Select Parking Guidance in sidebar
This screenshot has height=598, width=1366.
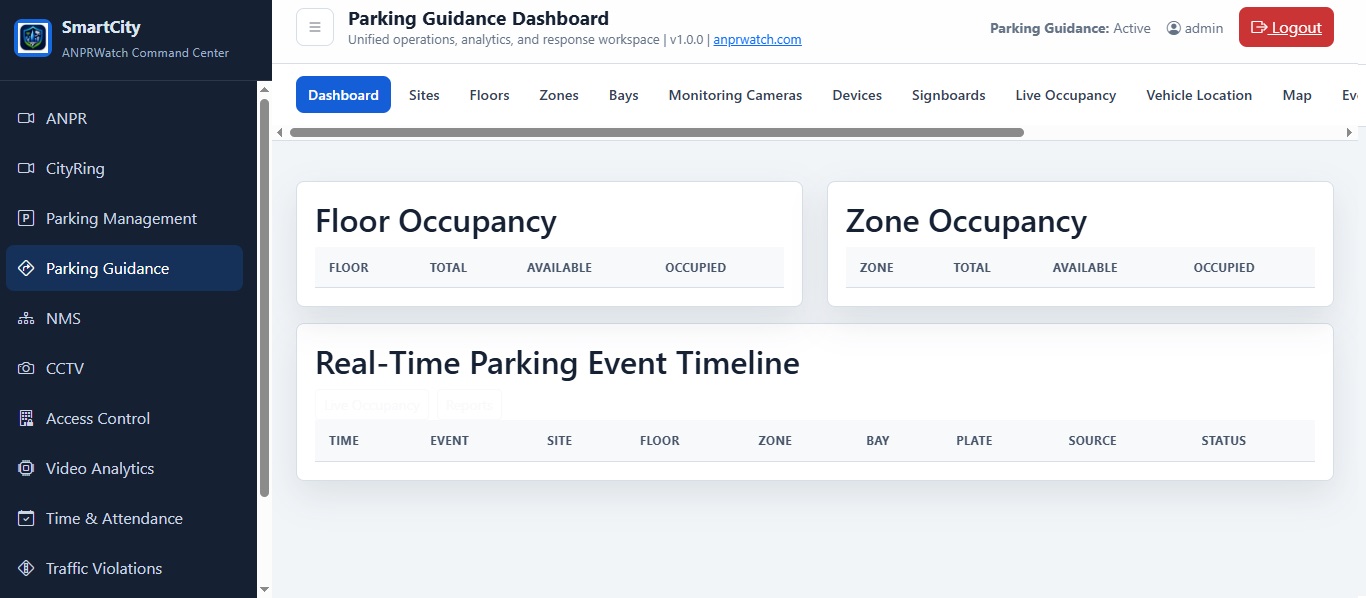(x=124, y=268)
